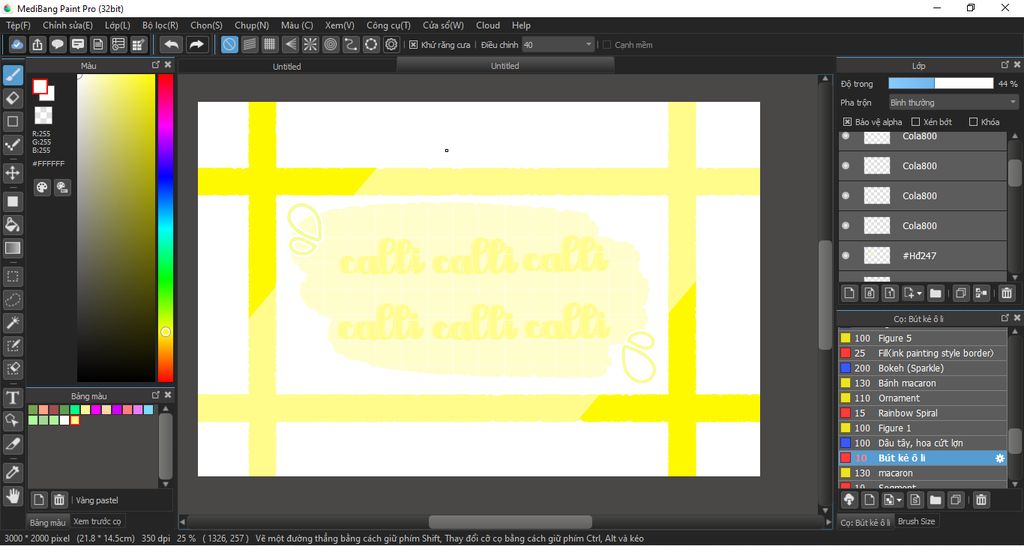Select the Divide tool
Viewport: 1024px width, 546px height.
[x=13, y=443]
